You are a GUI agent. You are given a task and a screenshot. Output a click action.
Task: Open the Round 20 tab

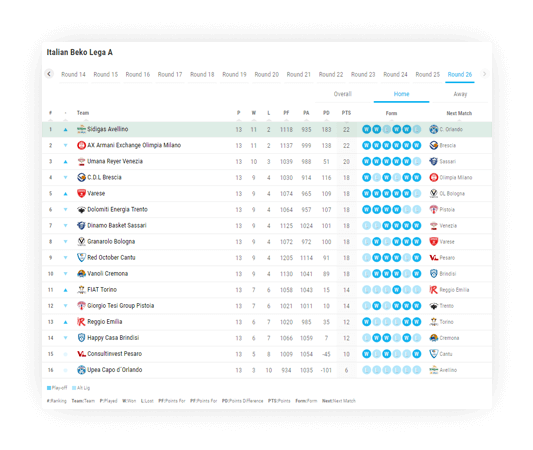267,74
